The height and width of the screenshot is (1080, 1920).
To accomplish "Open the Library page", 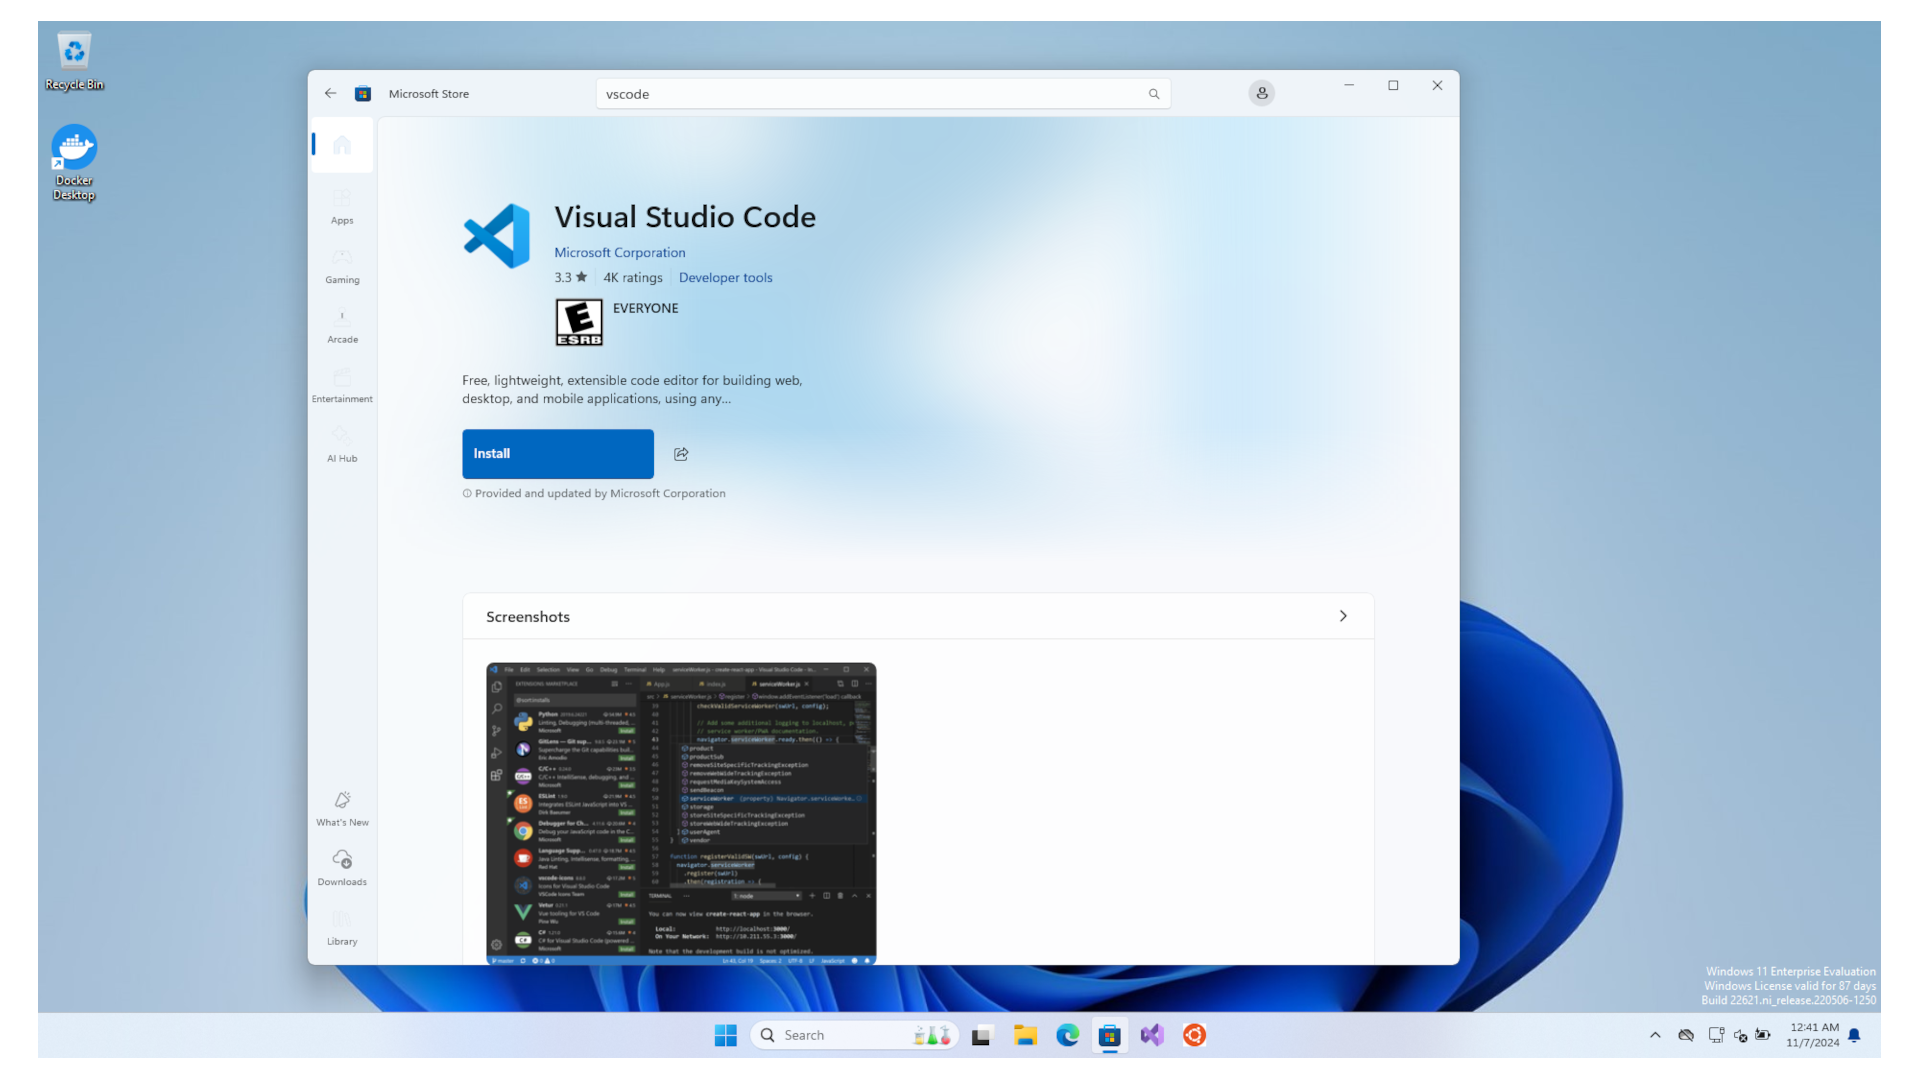I will click(342, 927).
